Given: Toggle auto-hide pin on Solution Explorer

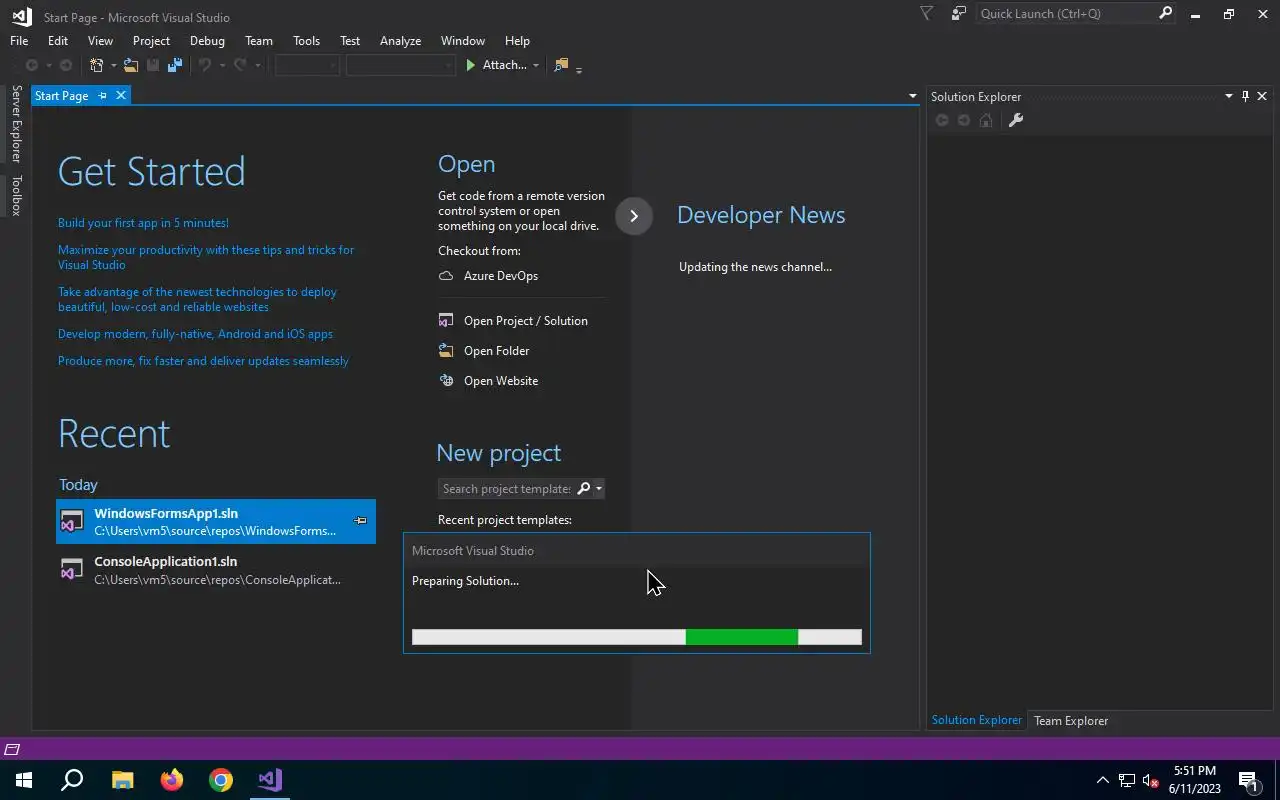Looking at the screenshot, I should (1245, 96).
